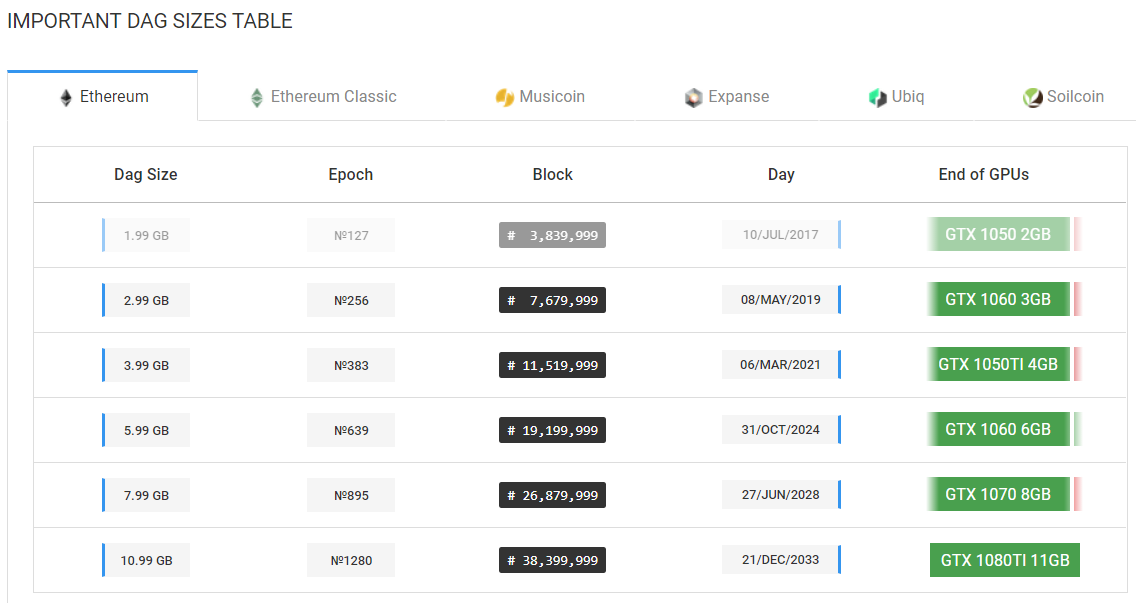1136x603 pixels.
Task: Click the 2.99 GB dag size cell
Action: click(x=146, y=300)
